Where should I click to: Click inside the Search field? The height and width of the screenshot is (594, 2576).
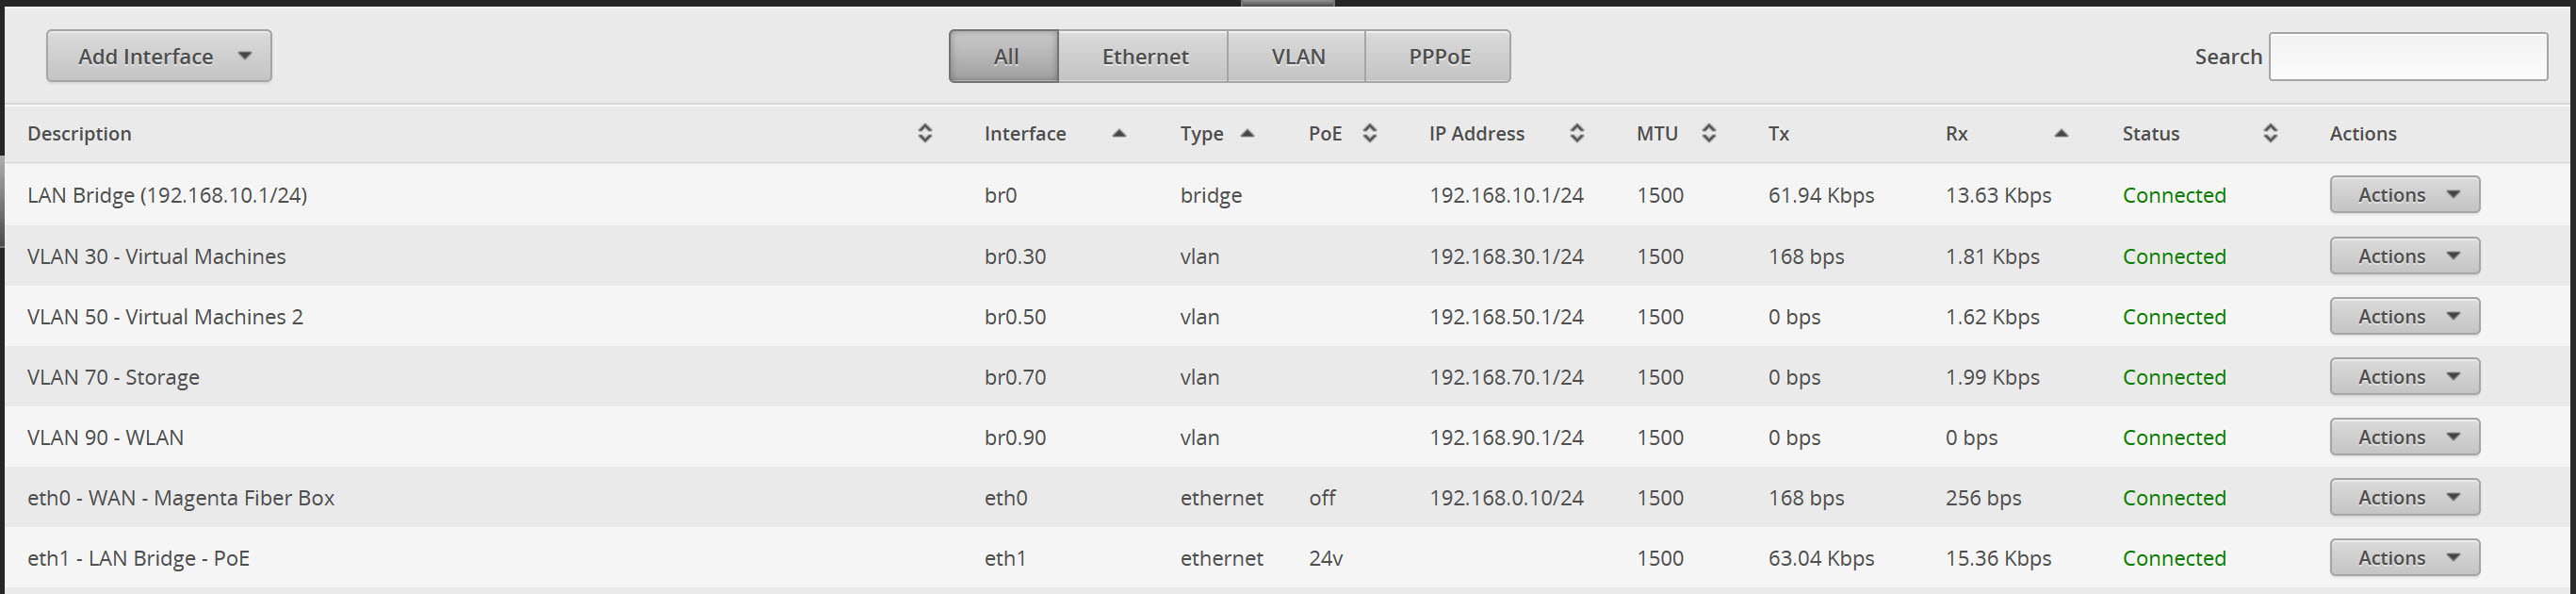pos(2408,56)
